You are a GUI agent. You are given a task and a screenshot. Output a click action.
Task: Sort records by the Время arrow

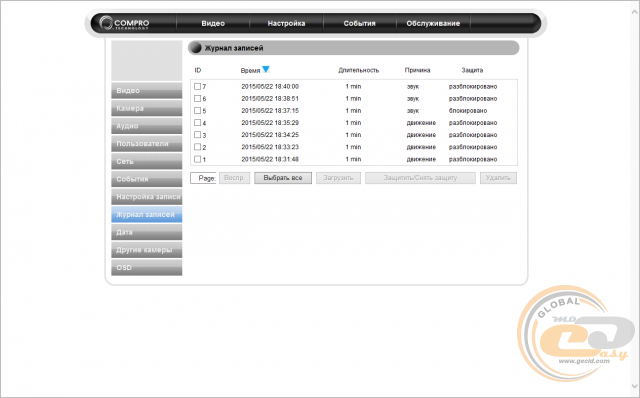[266, 69]
